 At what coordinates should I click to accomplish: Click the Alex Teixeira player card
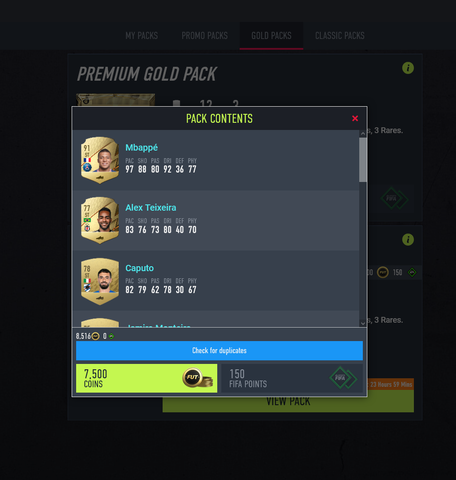(100, 220)
